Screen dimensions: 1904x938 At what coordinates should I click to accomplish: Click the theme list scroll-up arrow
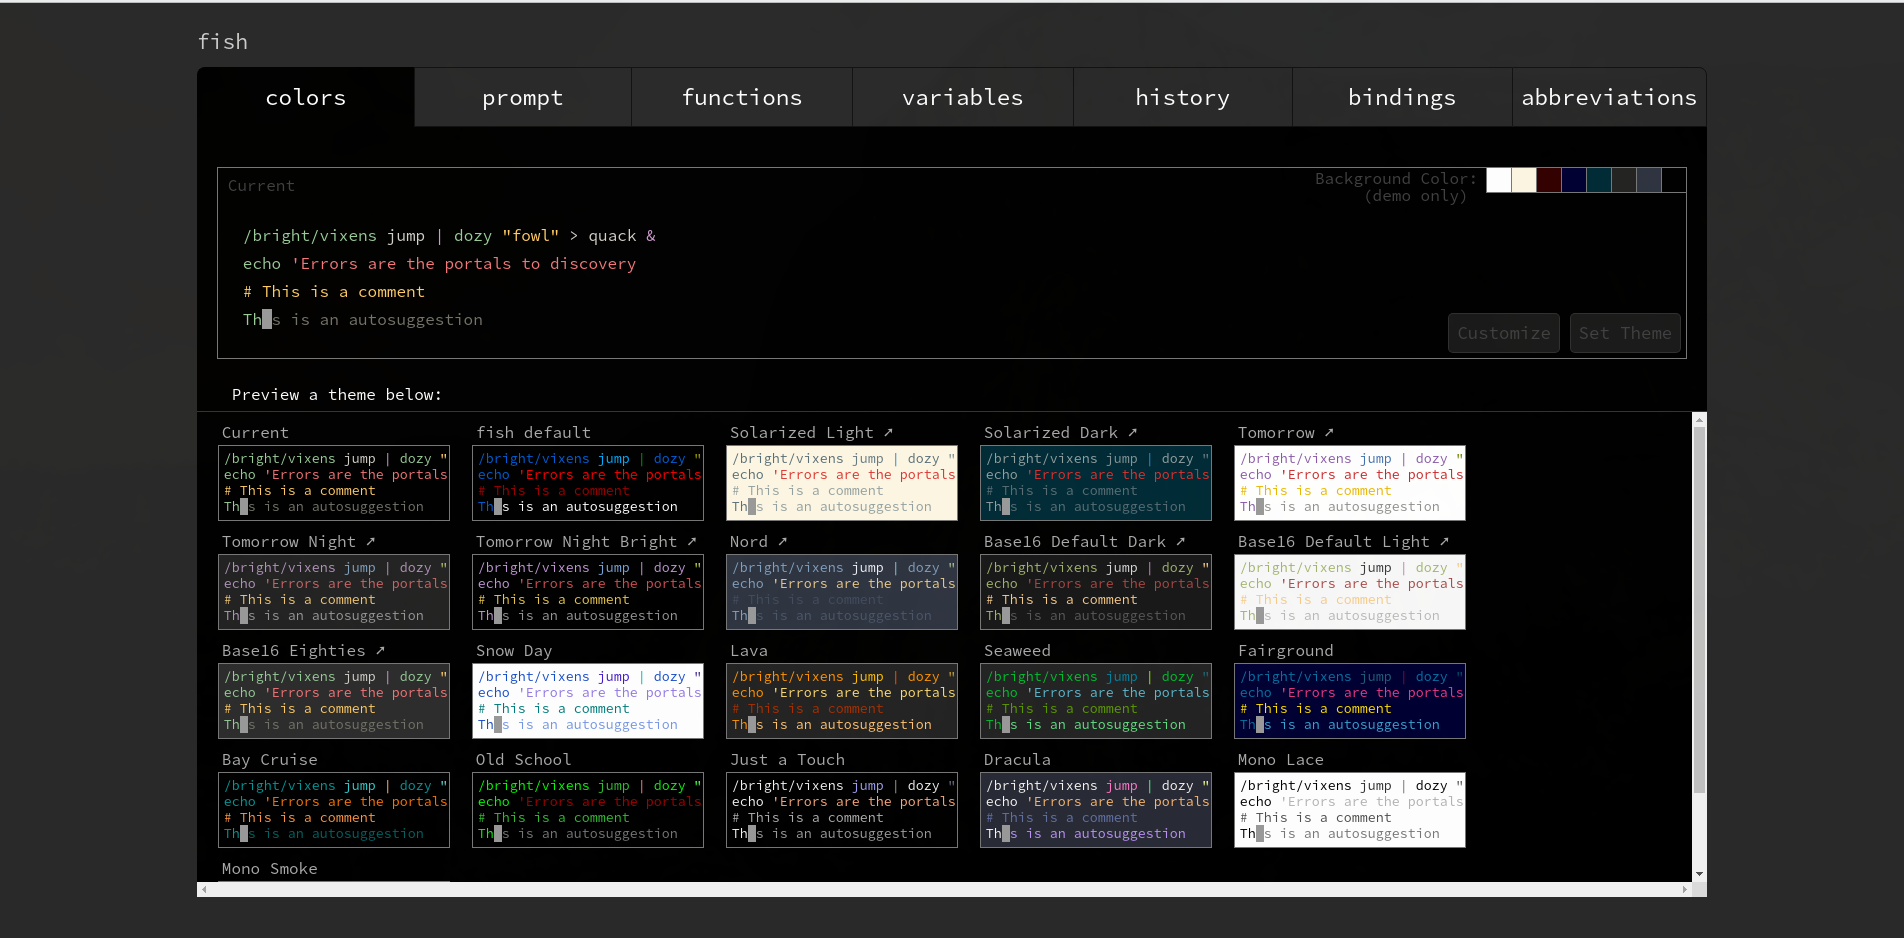click(1699, 420)
